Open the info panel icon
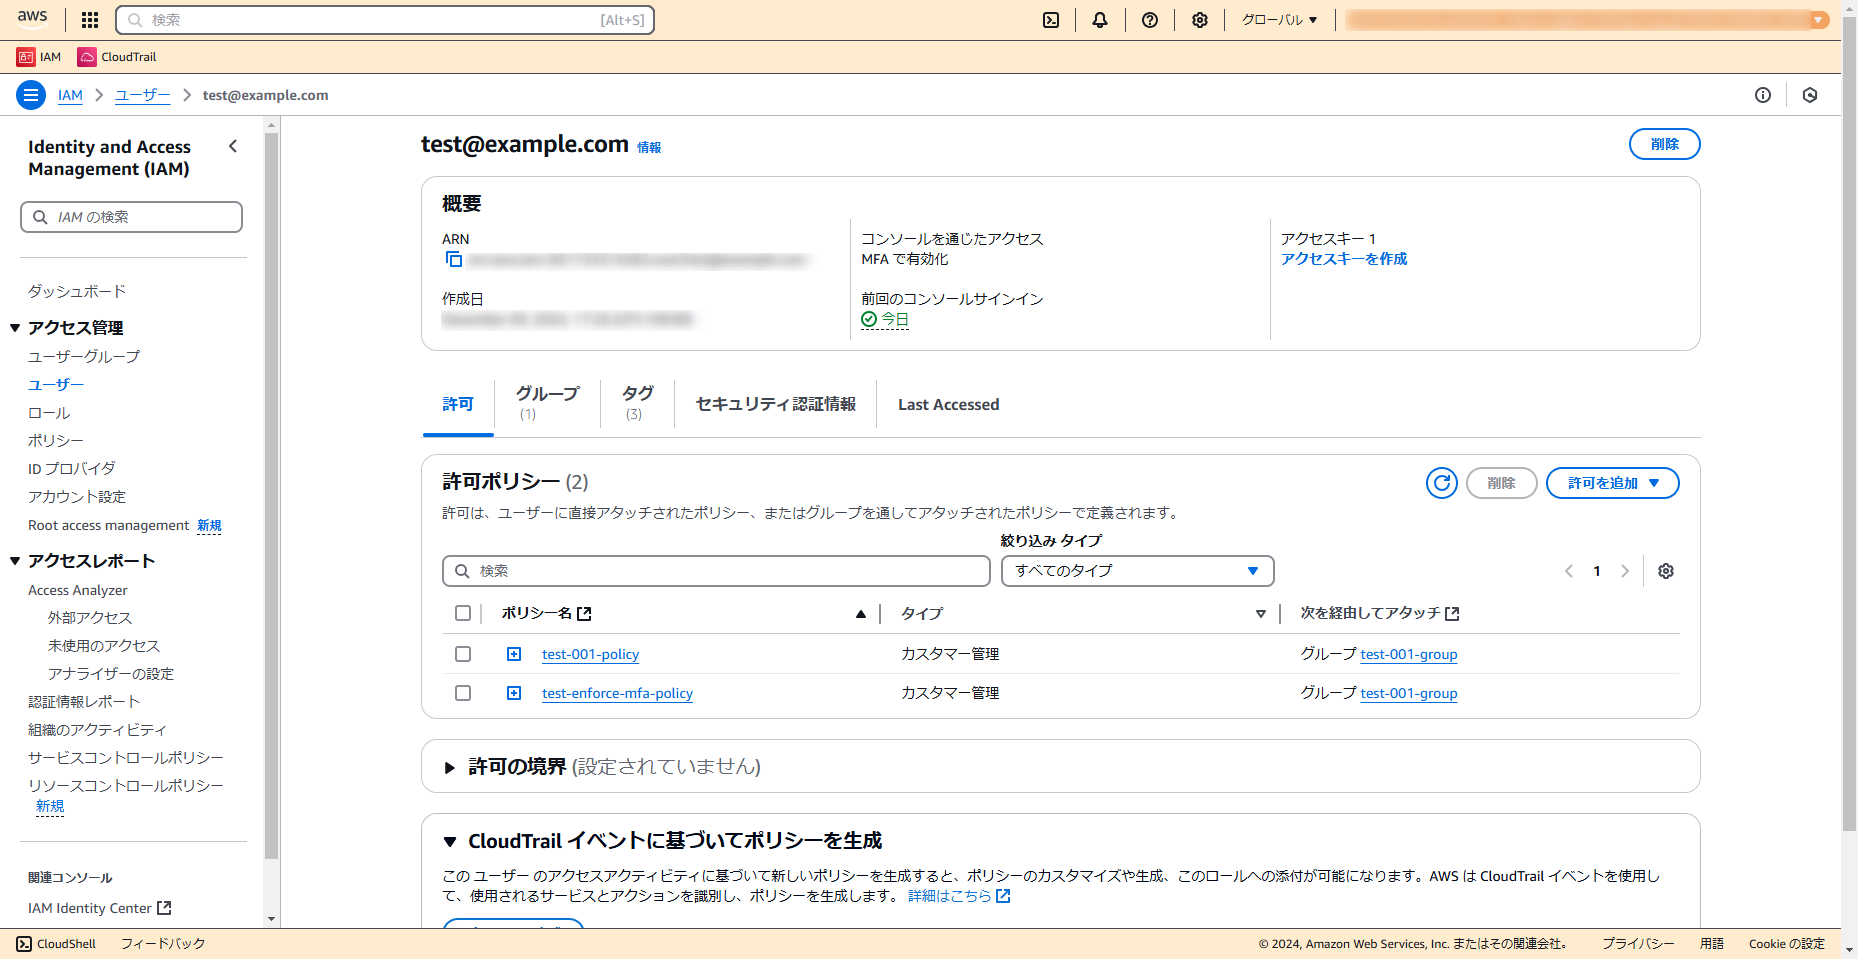Image resolution: width=1858 pixels, height=959 pixels. [x=1763, y=95]
